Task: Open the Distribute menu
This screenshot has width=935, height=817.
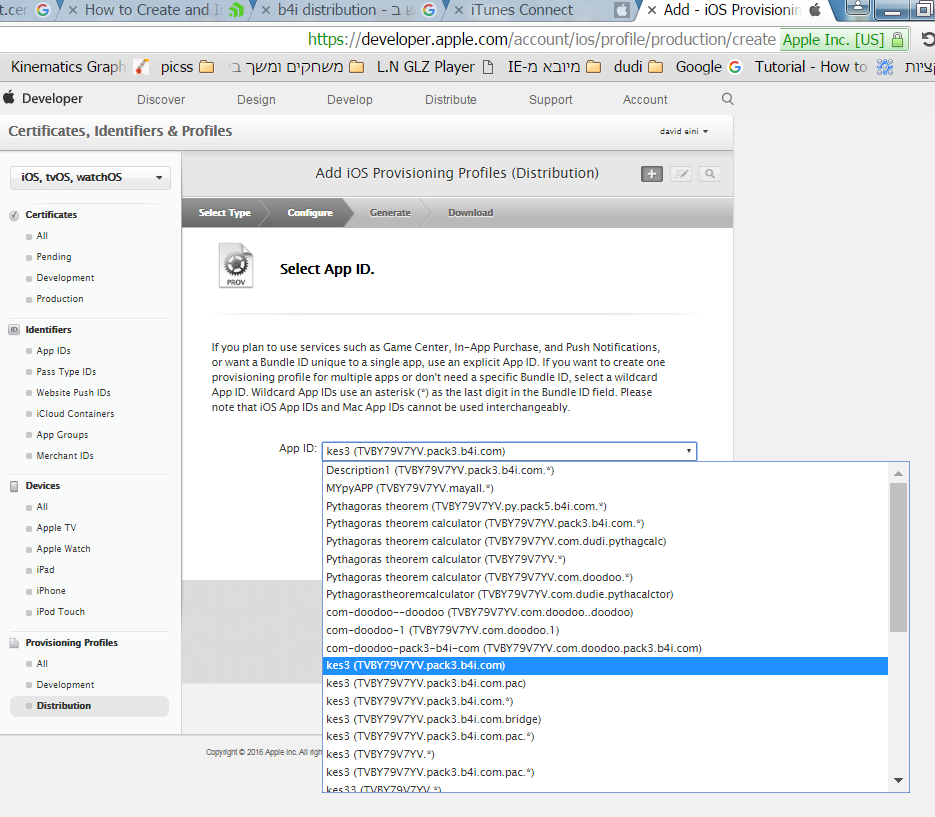Action: (x=451, y=100)
